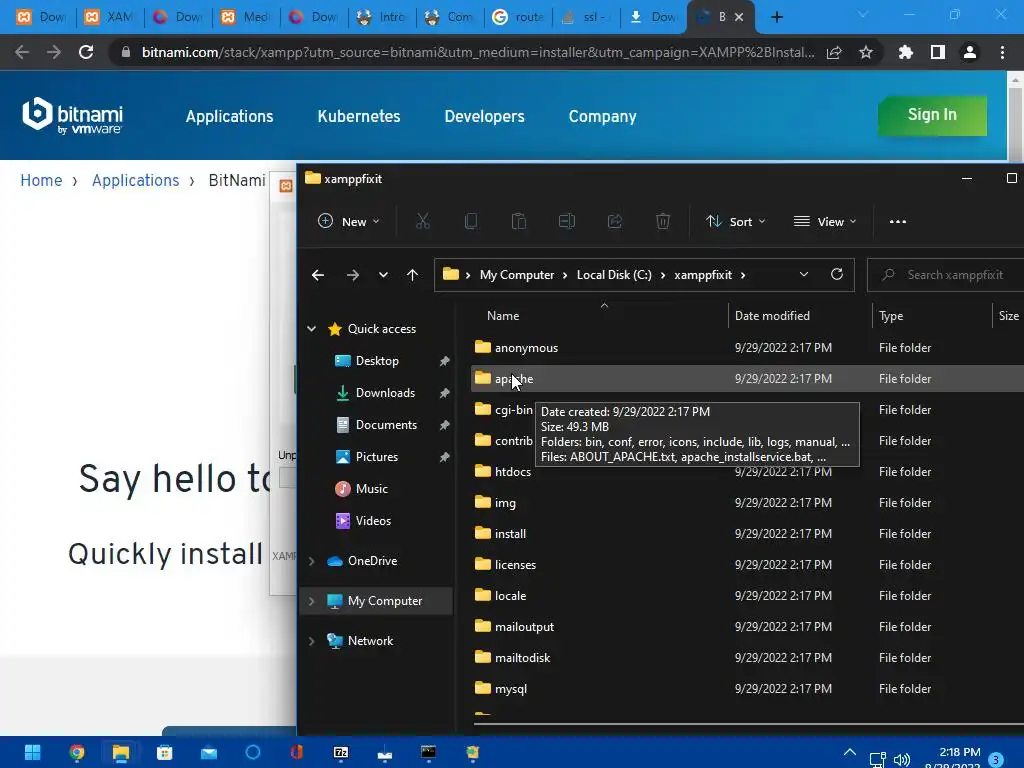Open the View dropdown
1024x768 pixels.
click(x=824, y=221)
